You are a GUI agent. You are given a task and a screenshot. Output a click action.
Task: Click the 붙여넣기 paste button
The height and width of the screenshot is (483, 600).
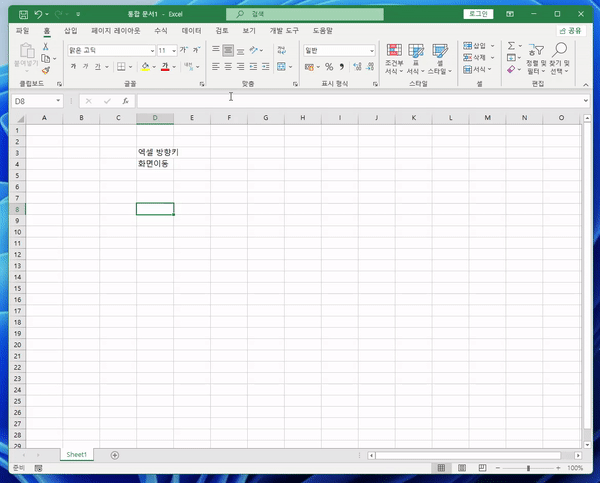tap(26, 57)
